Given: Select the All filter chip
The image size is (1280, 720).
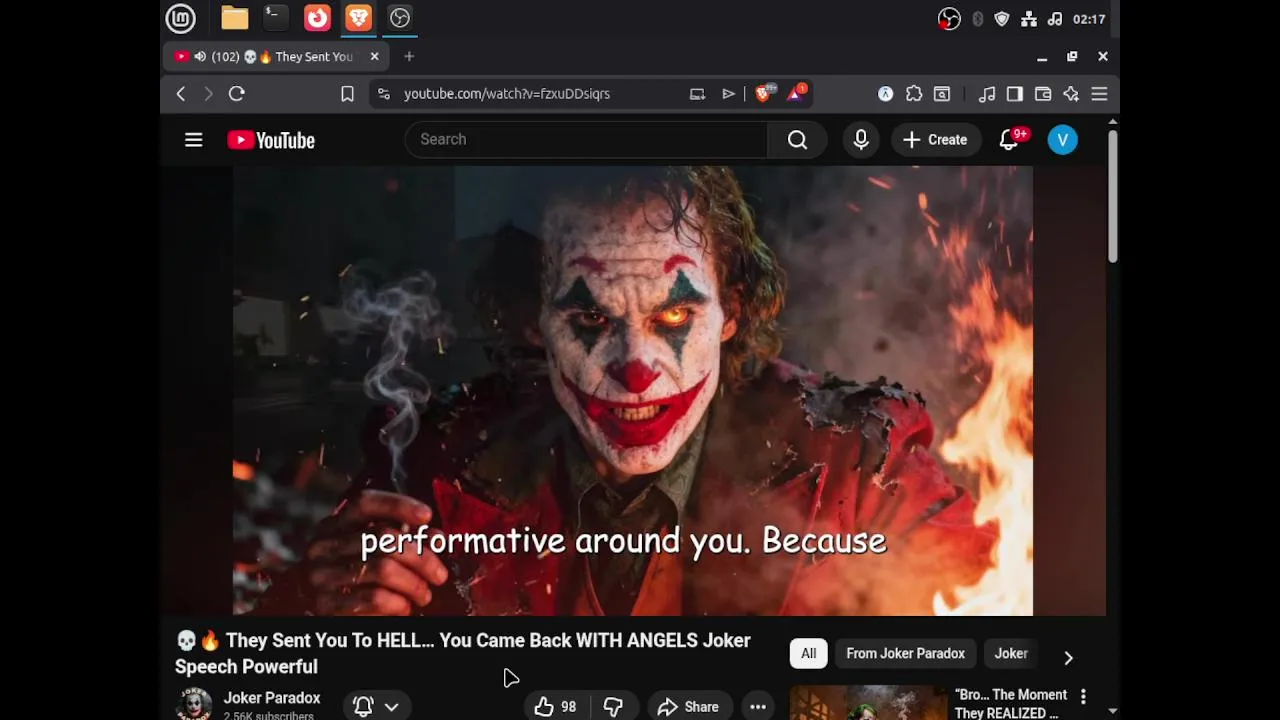Looking at the screenshot, I should point(808,653).
